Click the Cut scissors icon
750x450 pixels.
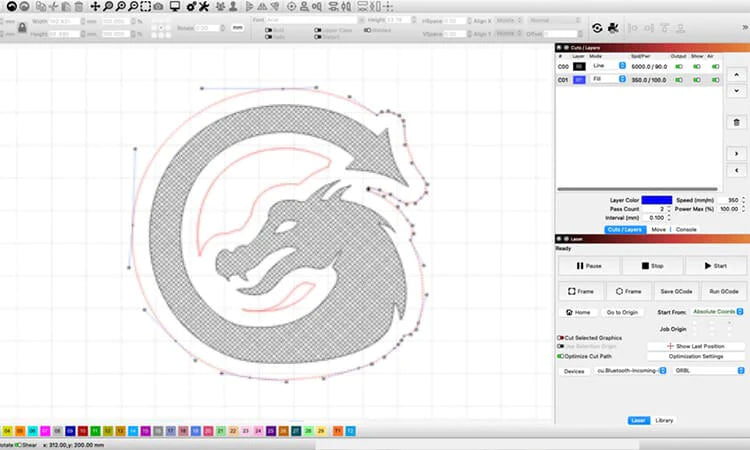pyautogui.click(x=54, y=6)
